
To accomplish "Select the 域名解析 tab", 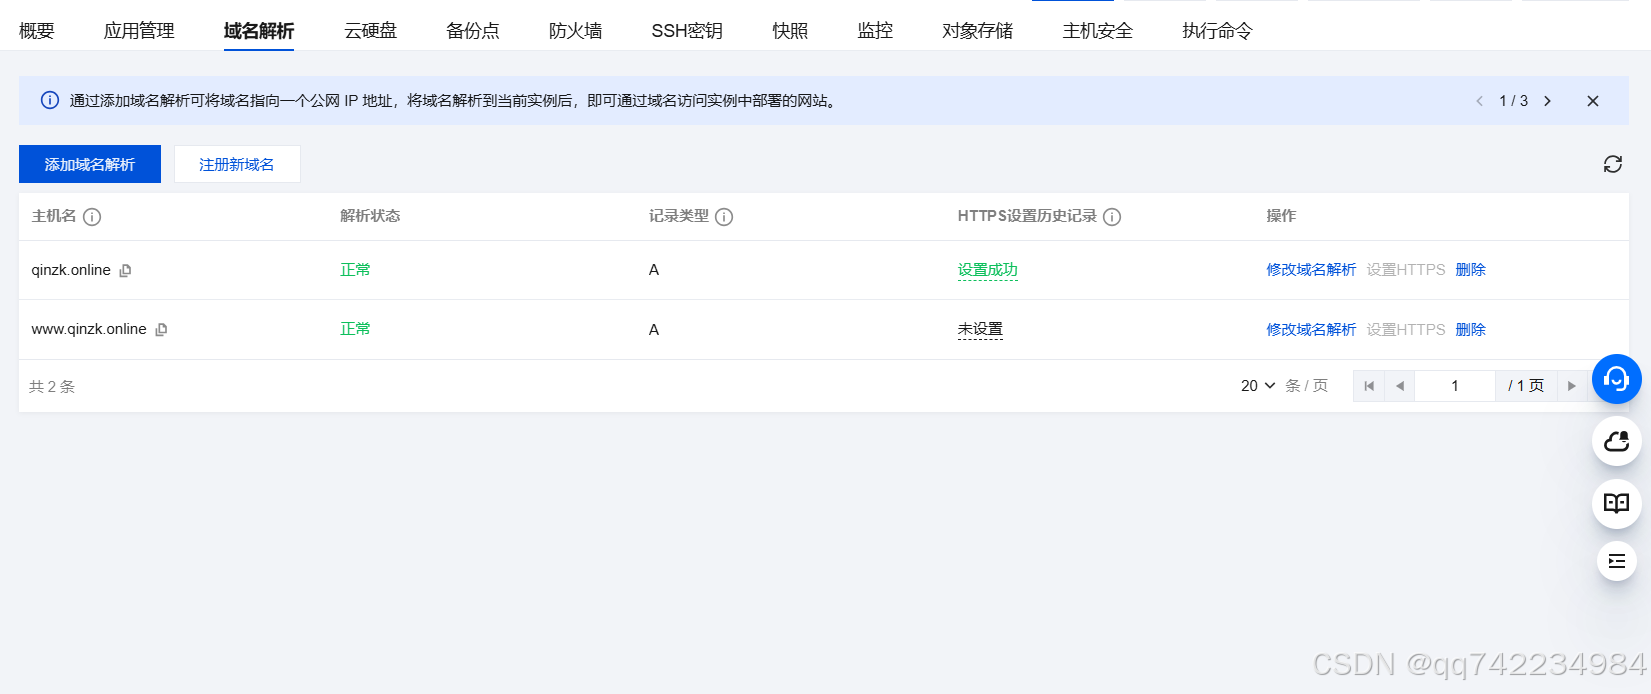I will point(259,31).
